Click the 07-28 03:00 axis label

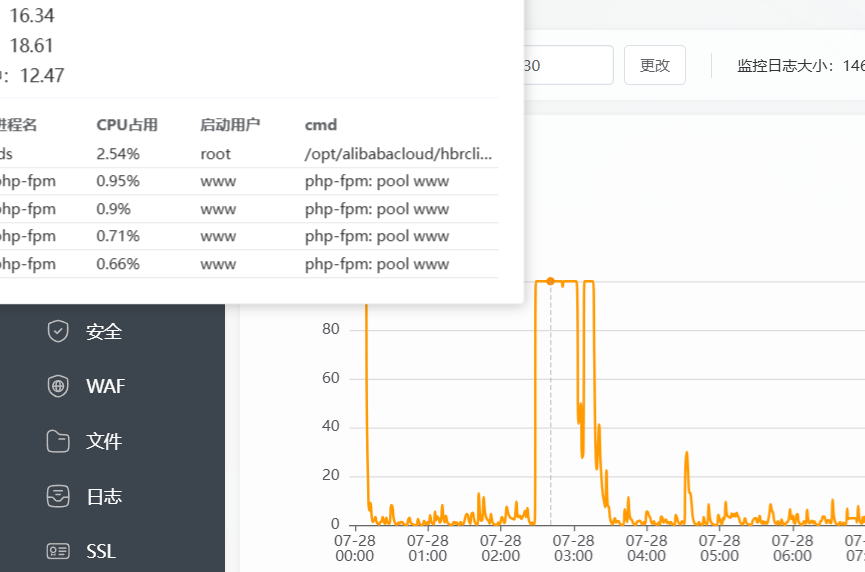click(x=573, y=548)
